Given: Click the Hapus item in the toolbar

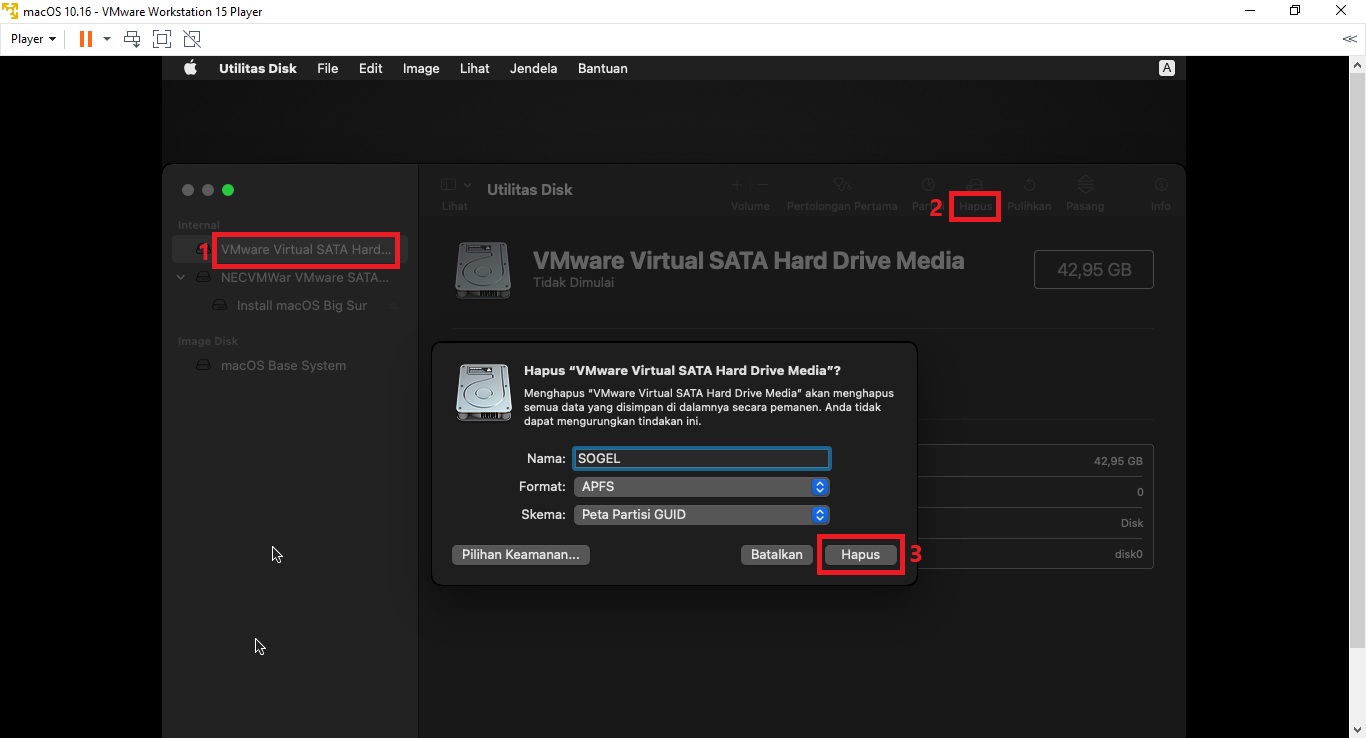Looking at the screenshot, I should click(x=975, y=206).
